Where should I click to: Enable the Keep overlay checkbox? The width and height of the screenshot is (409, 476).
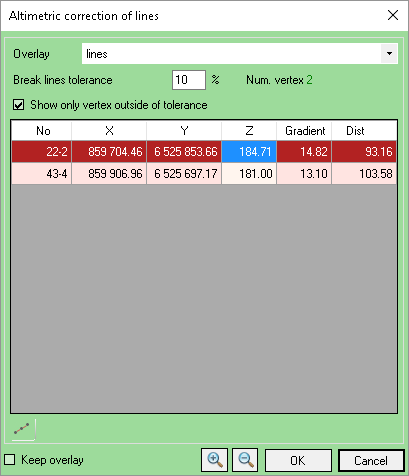pyautogui.click(x=10, y=460)
